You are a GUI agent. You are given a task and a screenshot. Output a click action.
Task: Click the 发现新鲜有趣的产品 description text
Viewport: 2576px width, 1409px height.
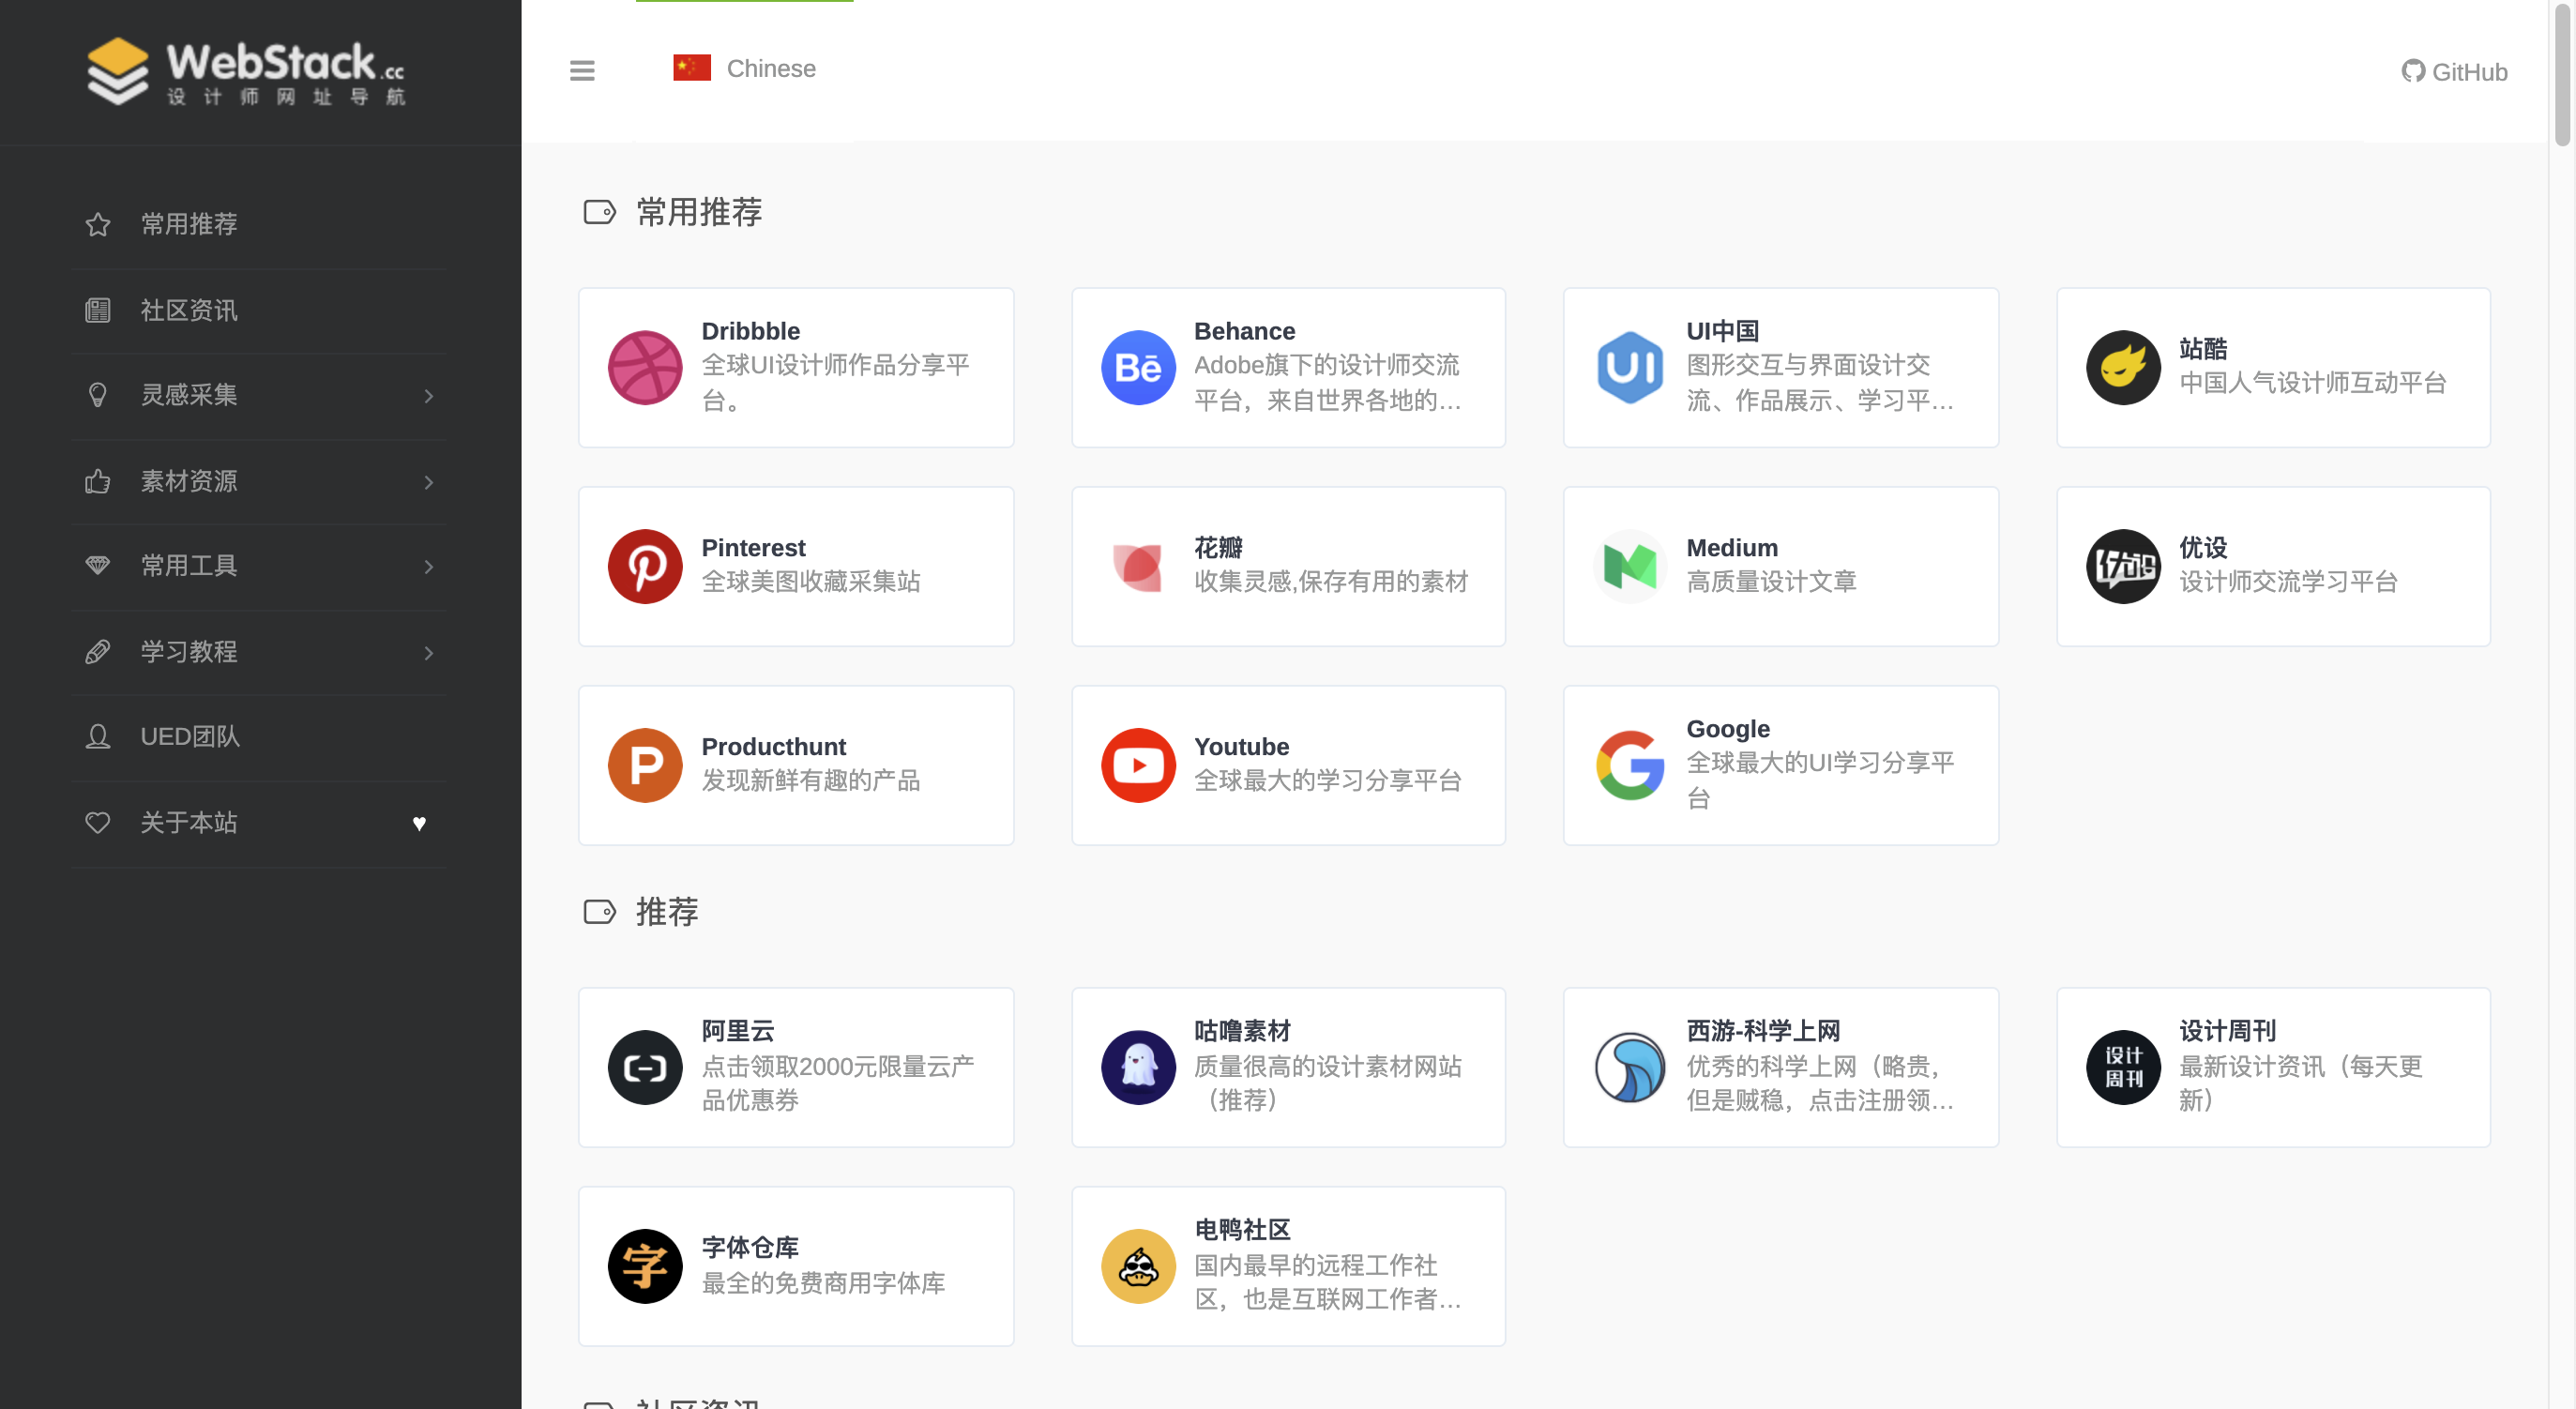tap(811, 781)
